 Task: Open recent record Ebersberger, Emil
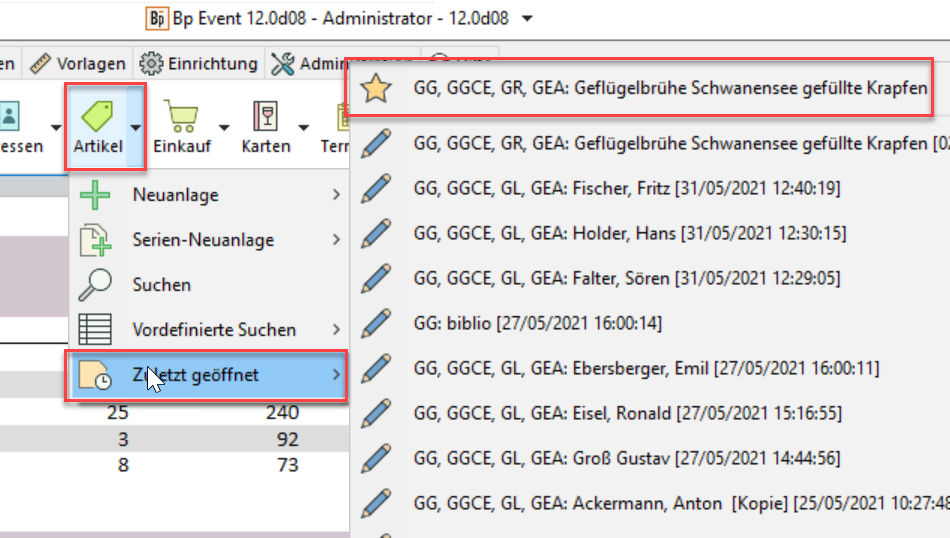tap(645, 369)
